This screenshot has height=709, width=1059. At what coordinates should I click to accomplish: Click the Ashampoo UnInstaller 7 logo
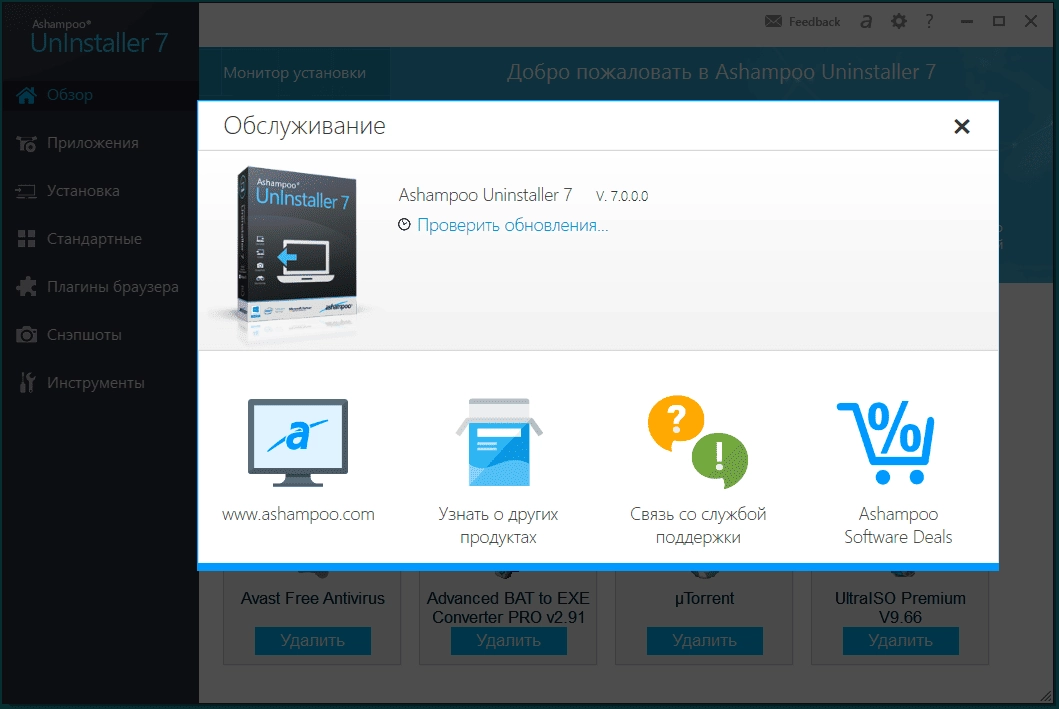coord(99,37)
